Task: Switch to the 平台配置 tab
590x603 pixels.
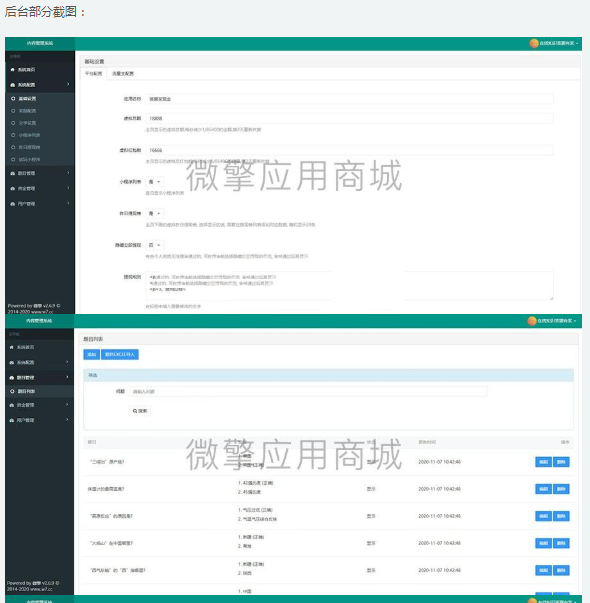Action: pos(93,73)
